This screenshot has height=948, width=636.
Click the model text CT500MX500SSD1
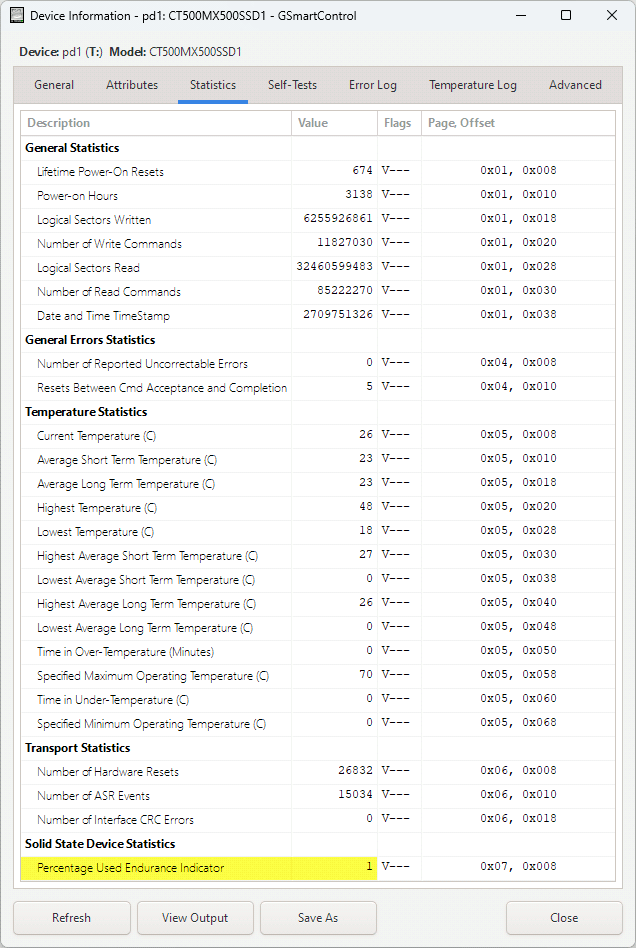pos(195,52)
